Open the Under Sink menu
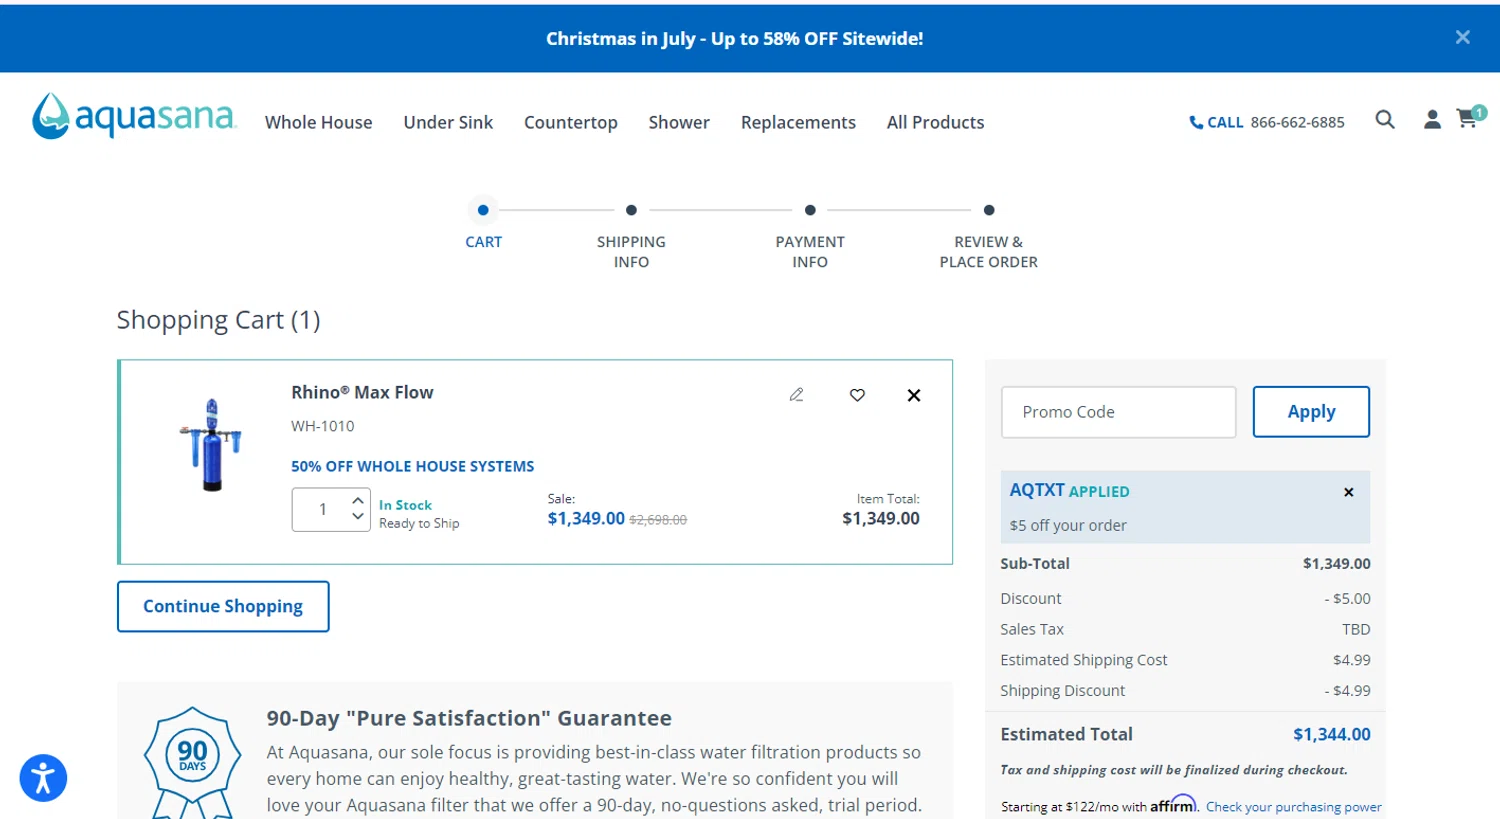 coord(448,122)
